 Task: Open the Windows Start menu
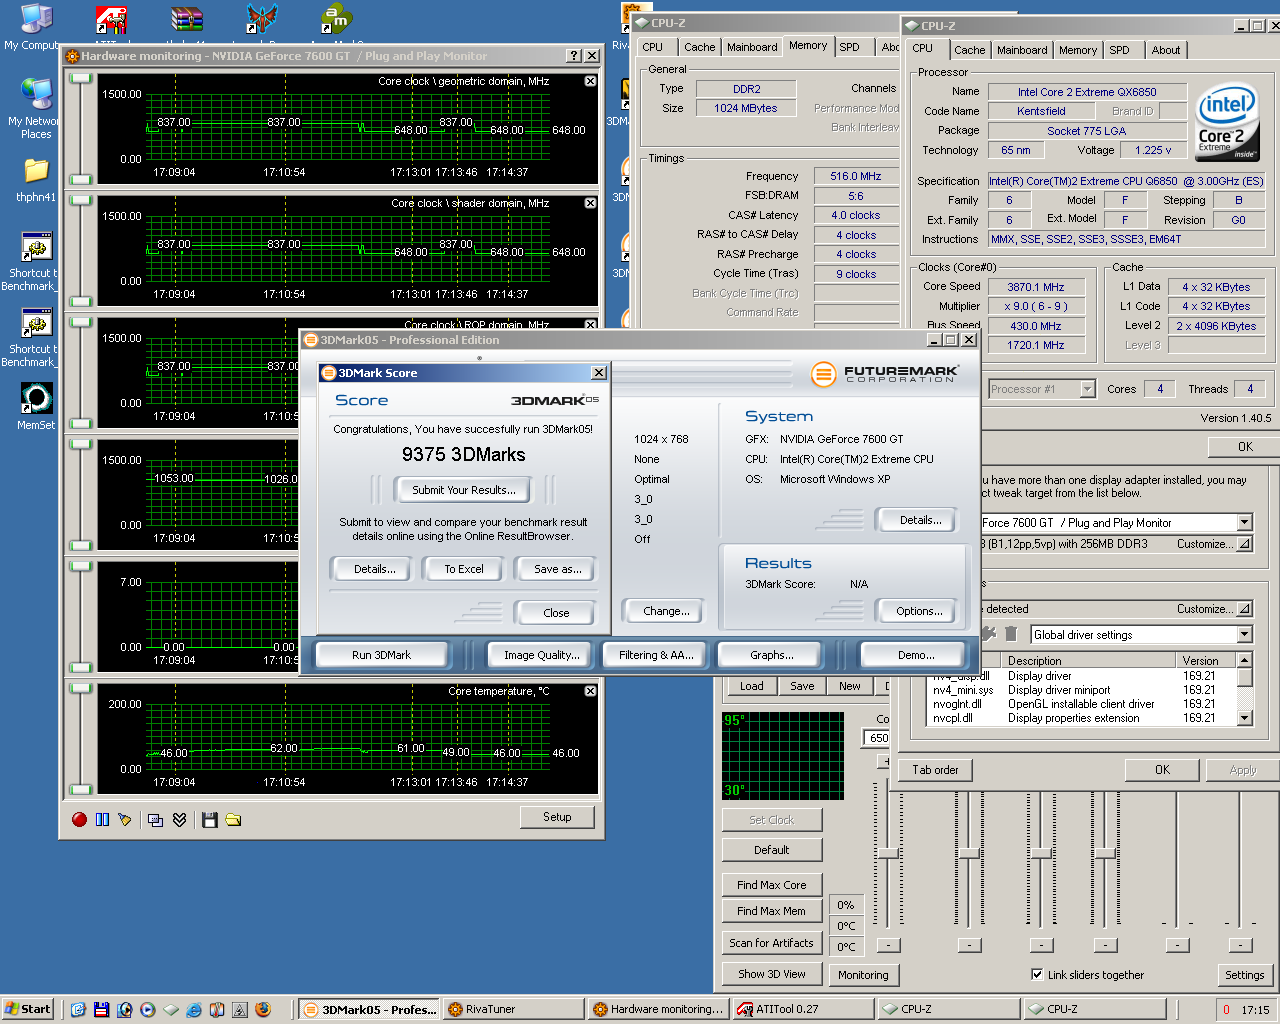pos(28,1009)
